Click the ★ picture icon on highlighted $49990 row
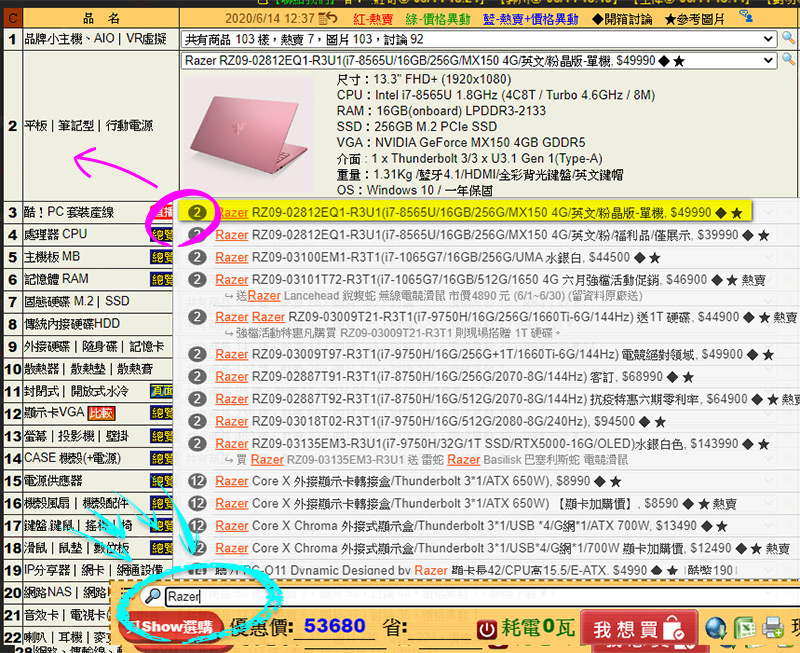 point(736,213)
